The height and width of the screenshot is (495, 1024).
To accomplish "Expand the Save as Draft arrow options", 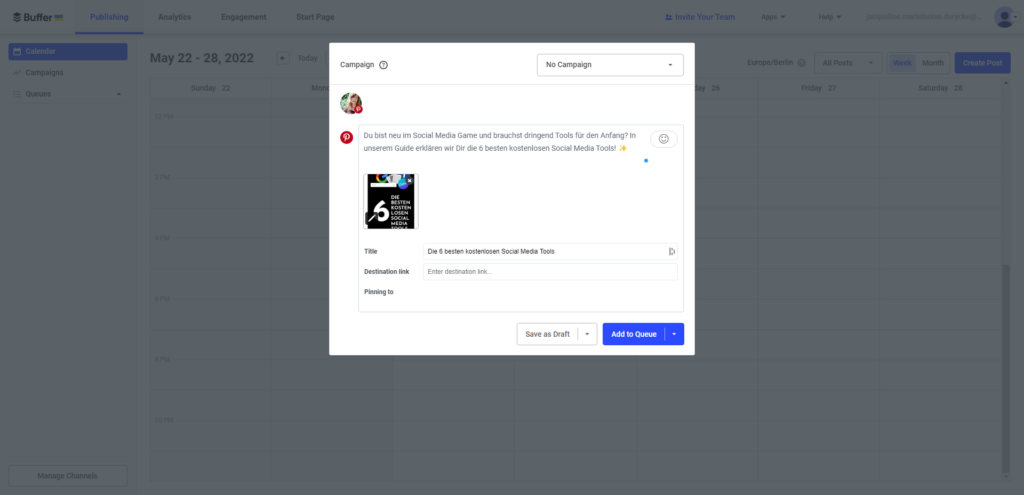I will (587, 334).
